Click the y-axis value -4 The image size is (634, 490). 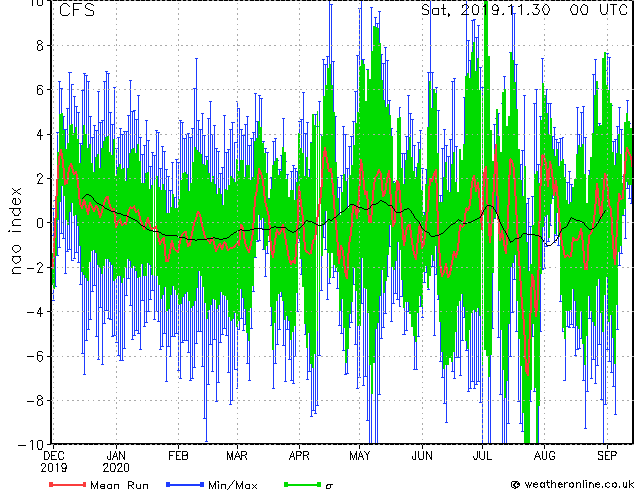(35, 312)
